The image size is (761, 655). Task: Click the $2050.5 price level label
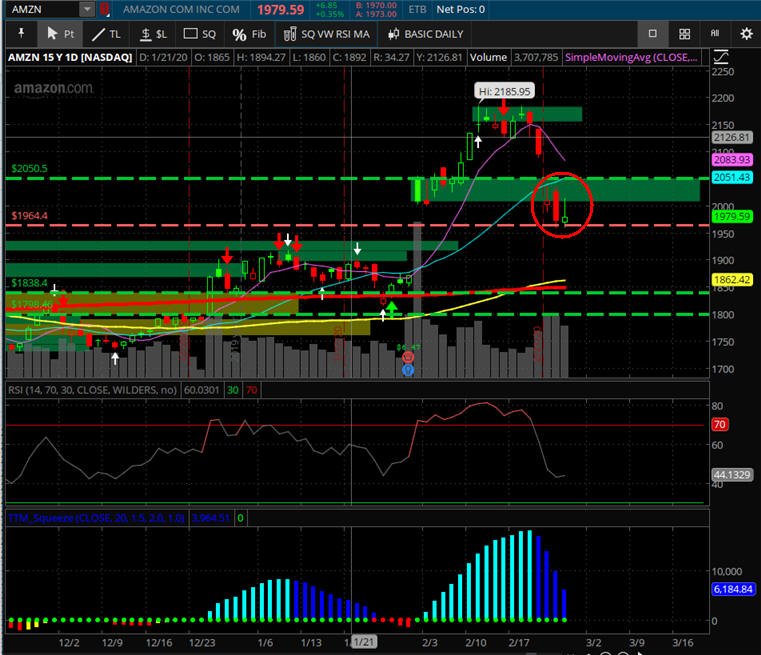click(30, 168)
